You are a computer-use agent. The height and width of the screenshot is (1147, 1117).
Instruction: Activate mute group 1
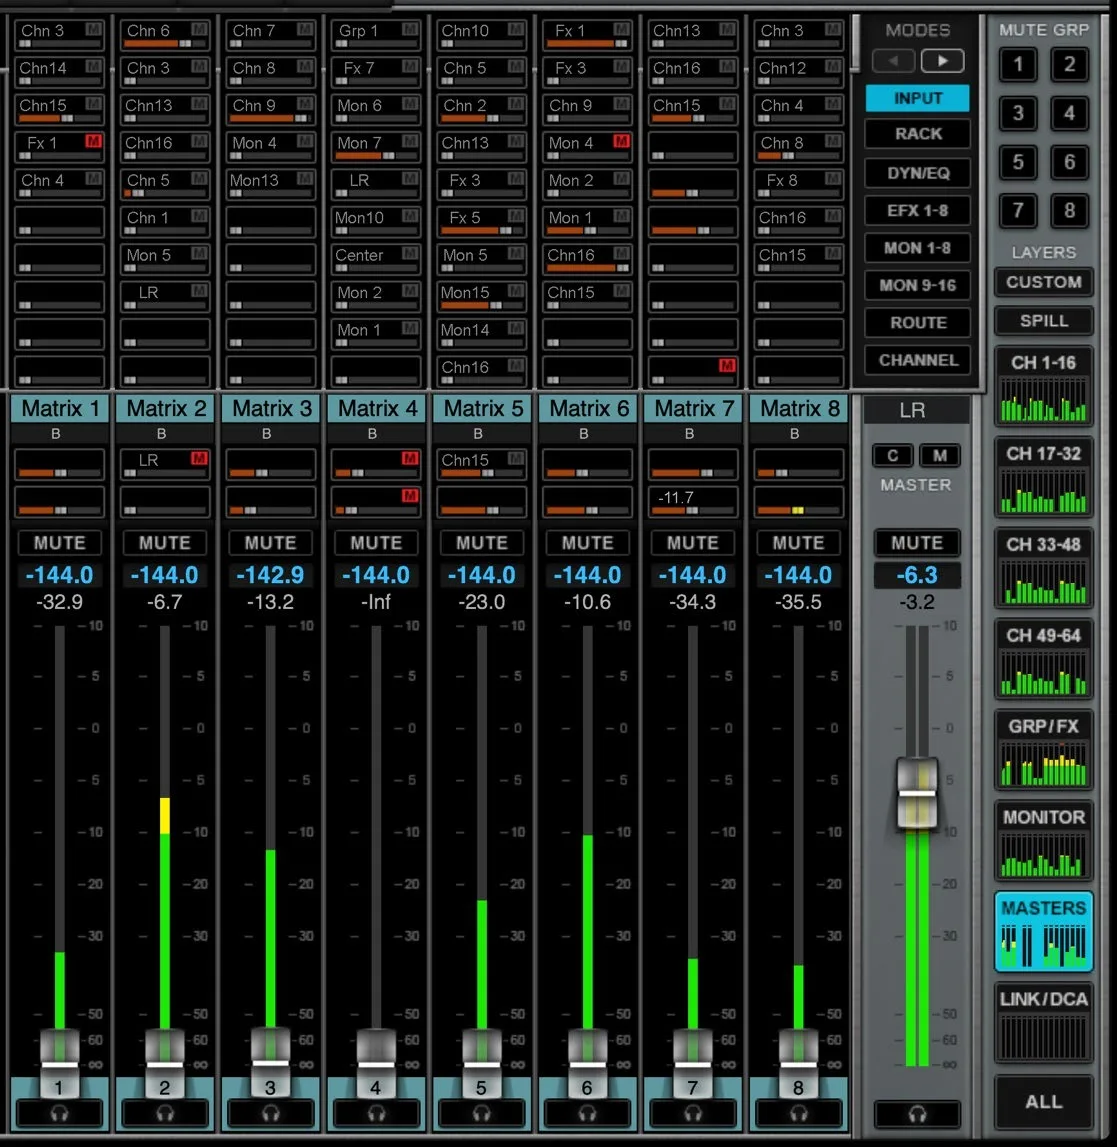(x=1018, y=64)
